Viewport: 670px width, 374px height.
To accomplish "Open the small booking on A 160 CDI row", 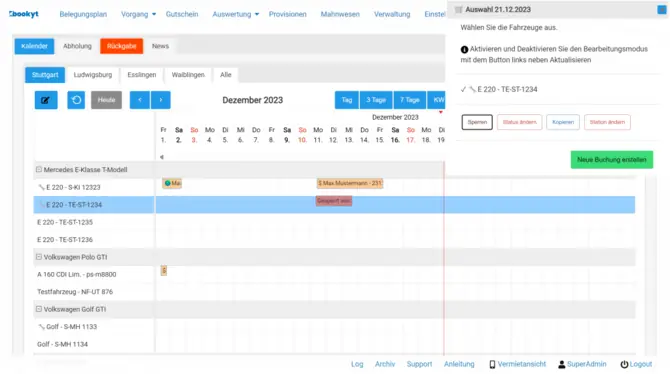I will pyautogui.click(x=164, y=271).
